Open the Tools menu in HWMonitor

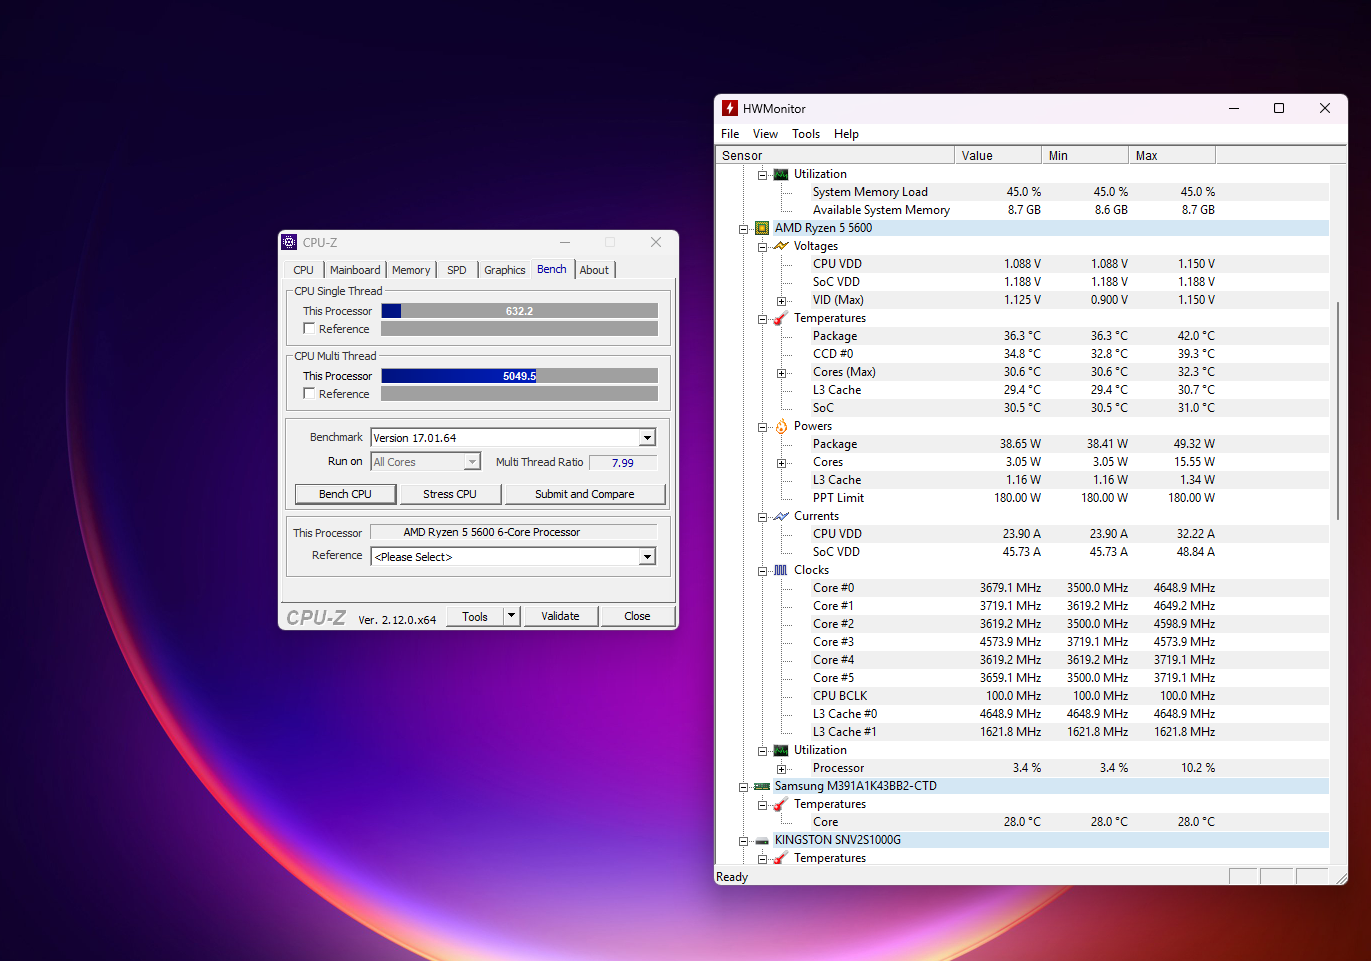coord(806,134)
